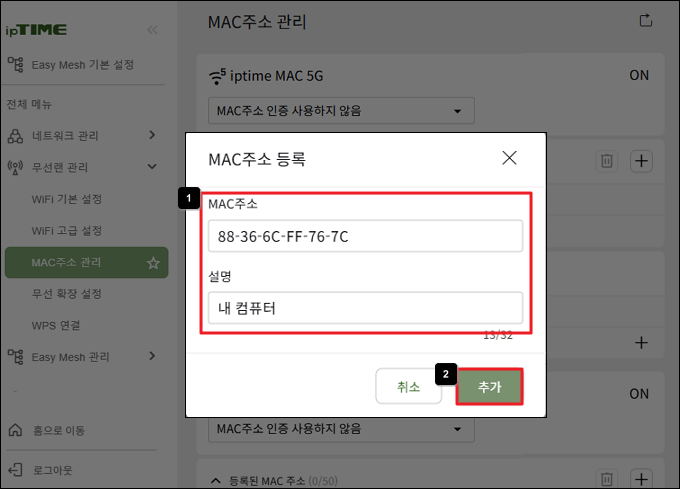Screen dimensions: 680x489
Task: Click the home icon next to 홈으로 이동
Action: click(16, 430)
